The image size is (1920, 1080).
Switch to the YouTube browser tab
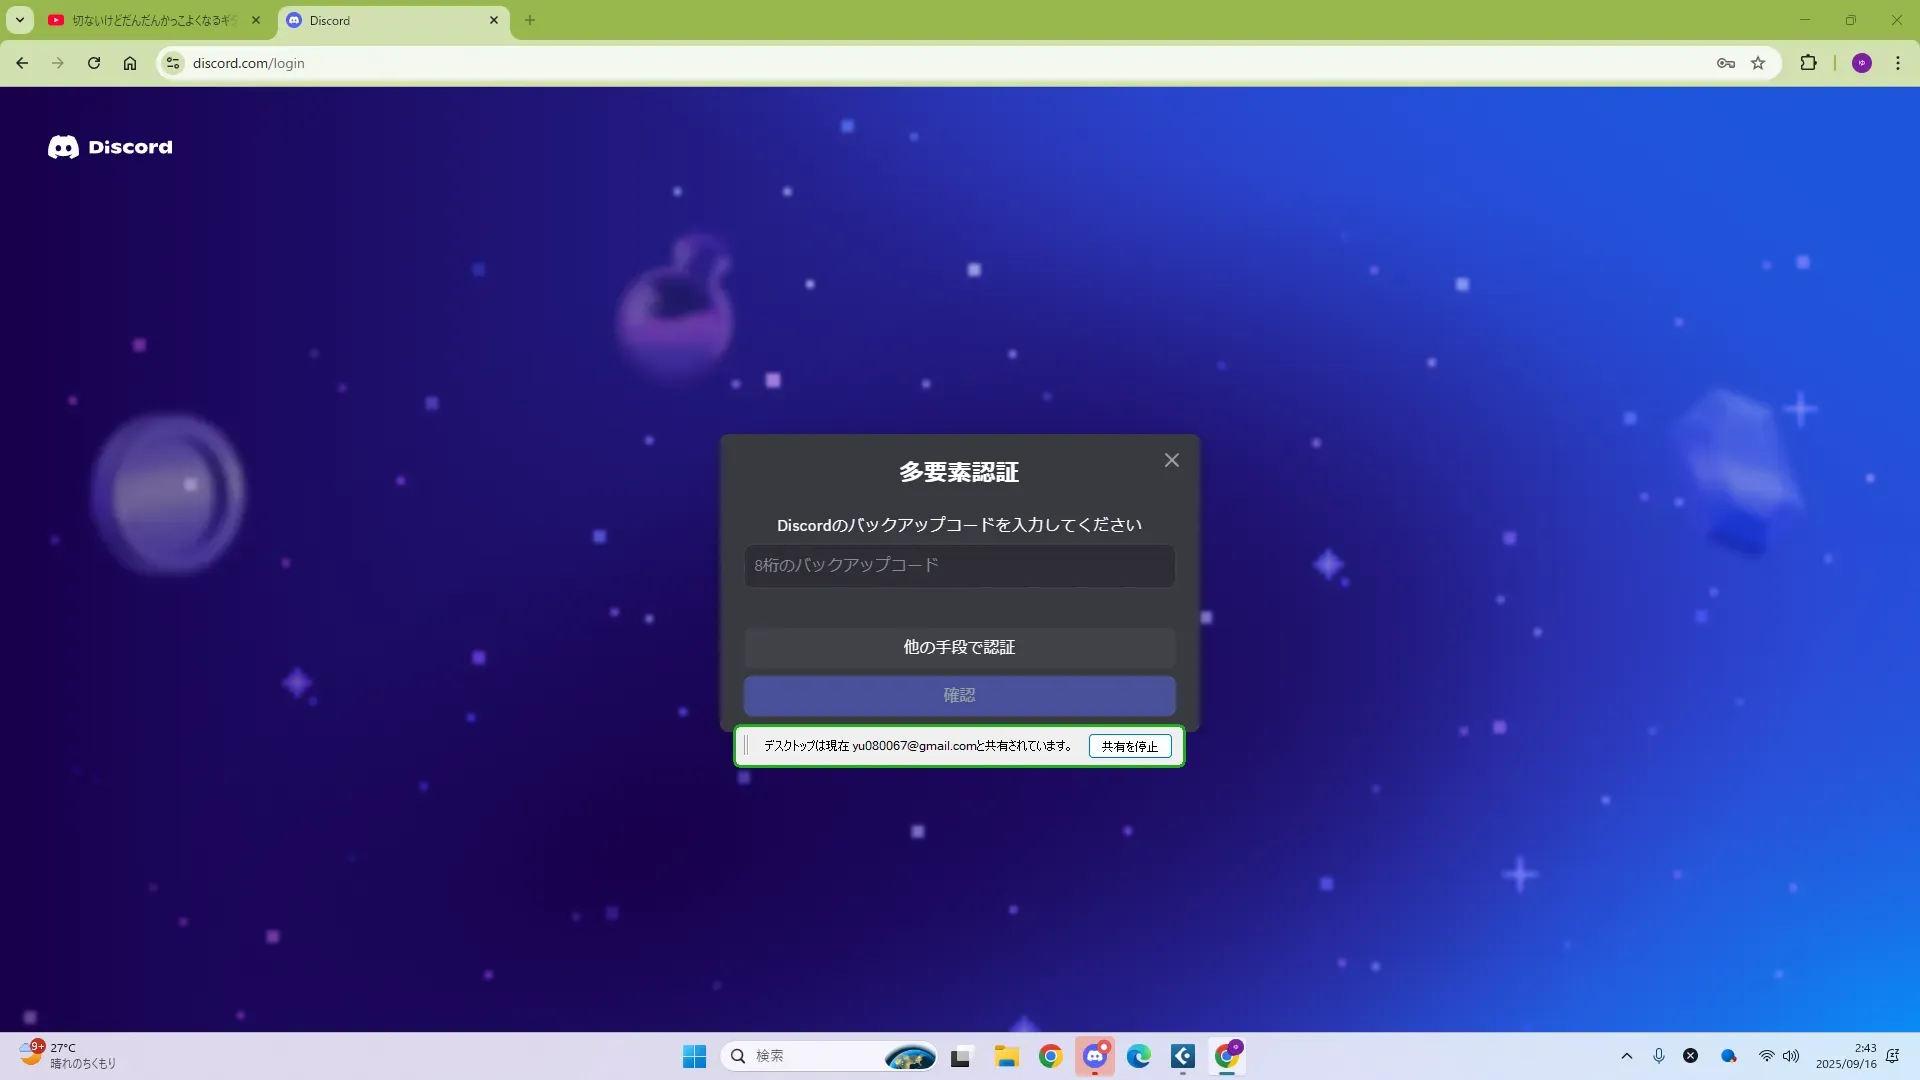point(150,20)
